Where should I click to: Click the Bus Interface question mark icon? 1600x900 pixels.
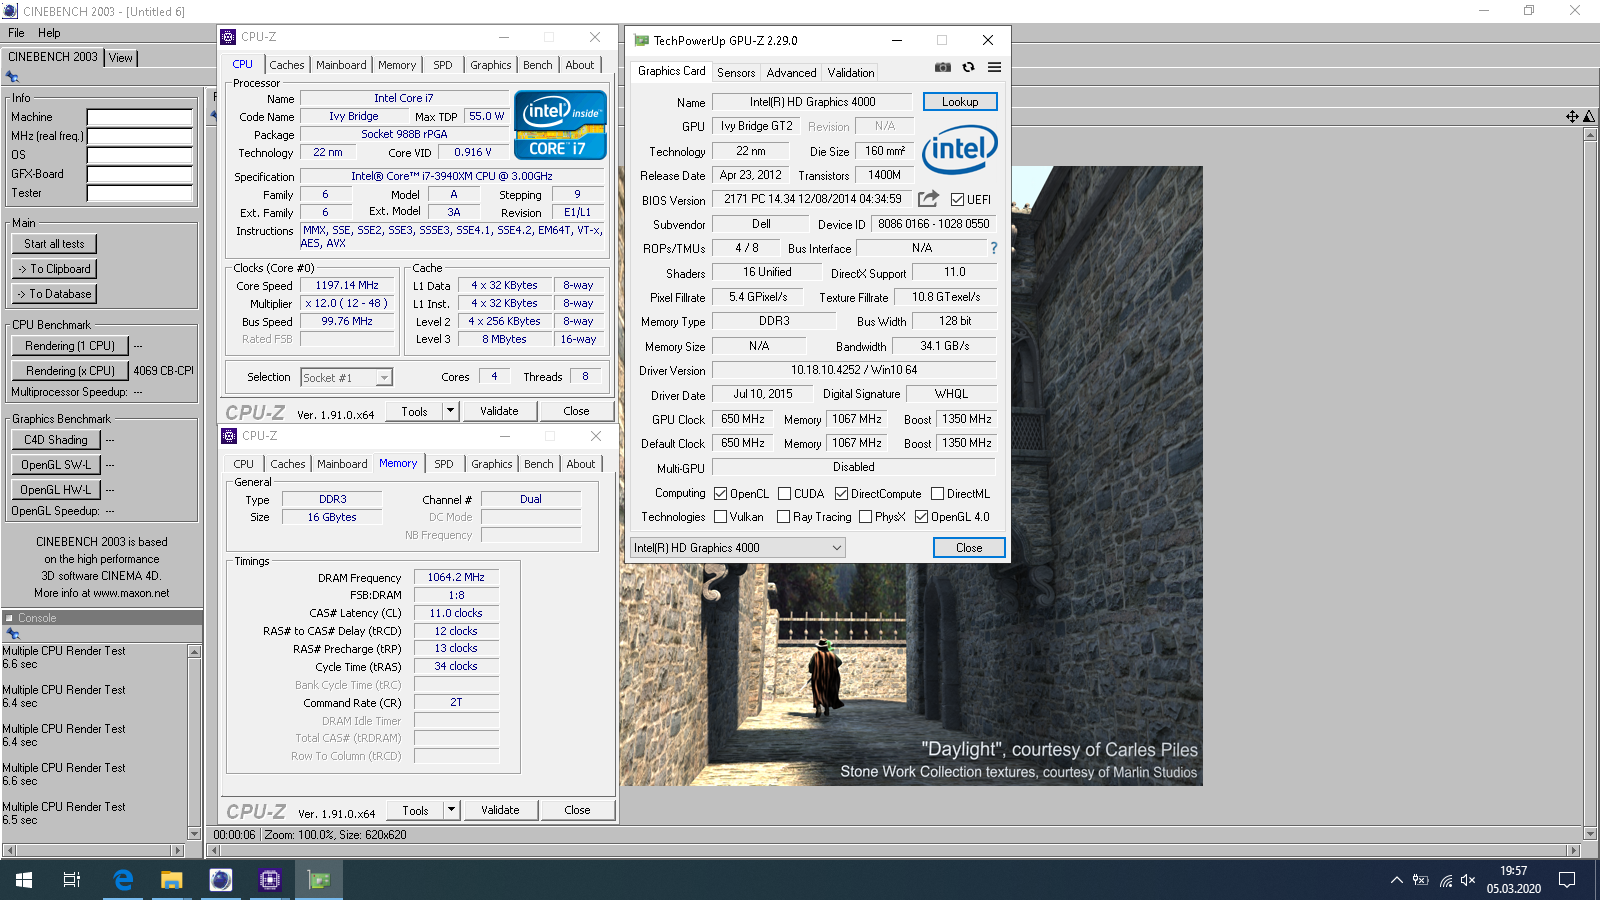tap(993, 248)
